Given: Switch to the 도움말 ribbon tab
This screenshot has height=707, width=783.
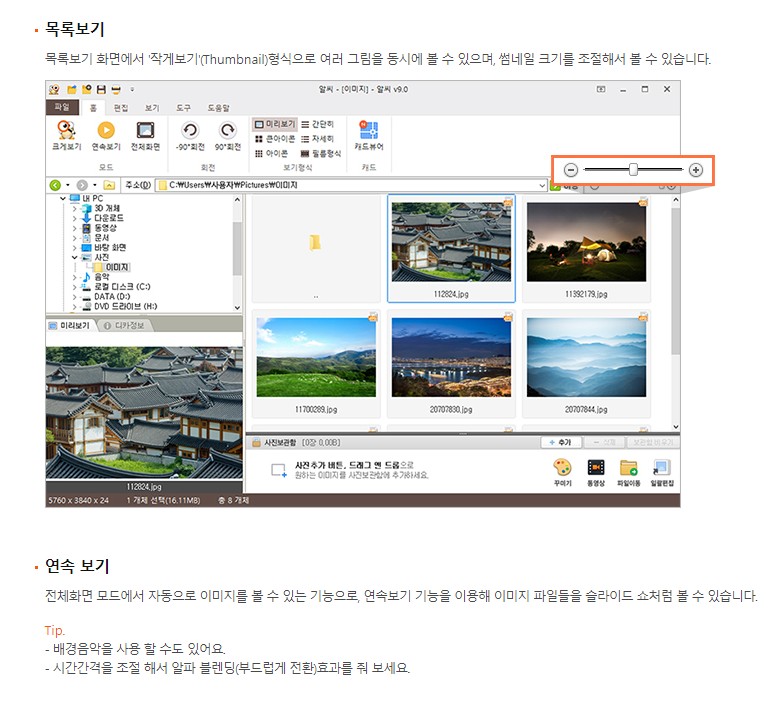Looking at the screenshot, I should pyautogui.click(x=218, y=108).
